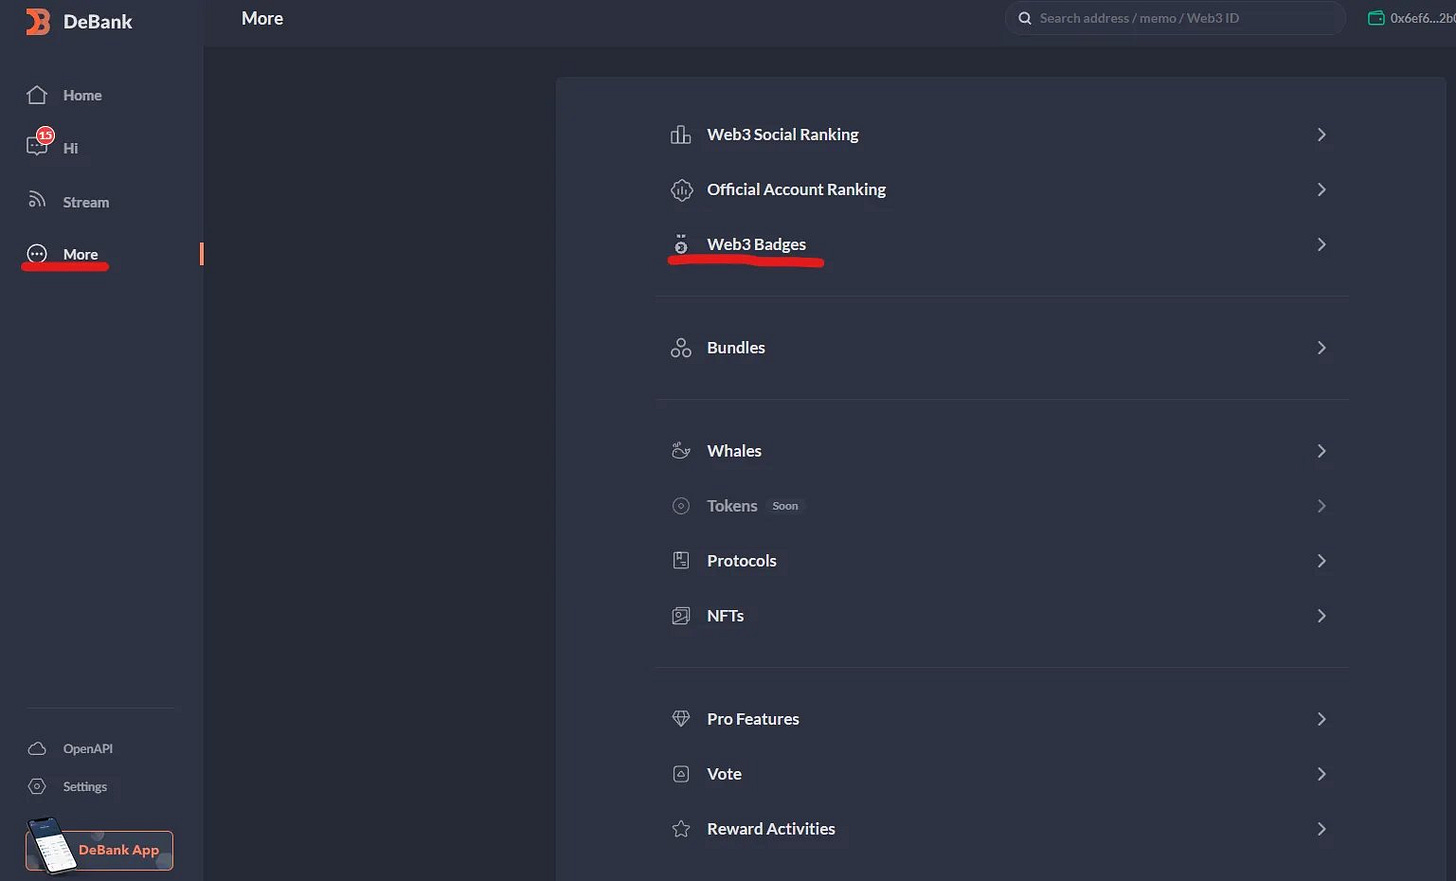Click the OpenAPI cloud icon

(x=37, y=748)
